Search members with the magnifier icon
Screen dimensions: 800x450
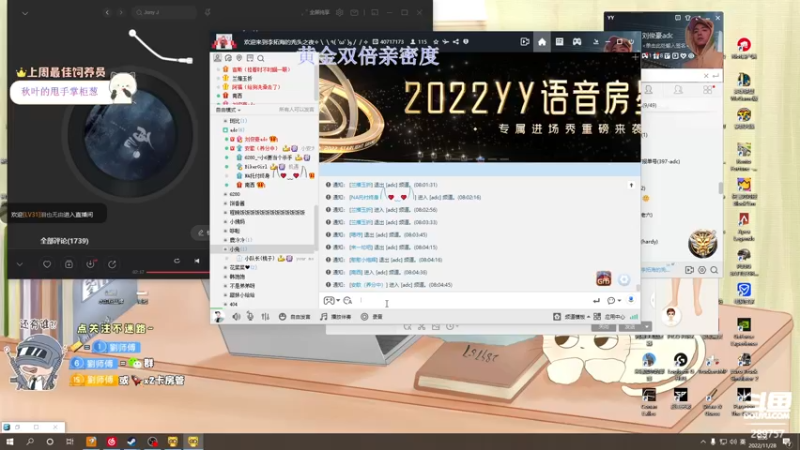coord(261,58)
